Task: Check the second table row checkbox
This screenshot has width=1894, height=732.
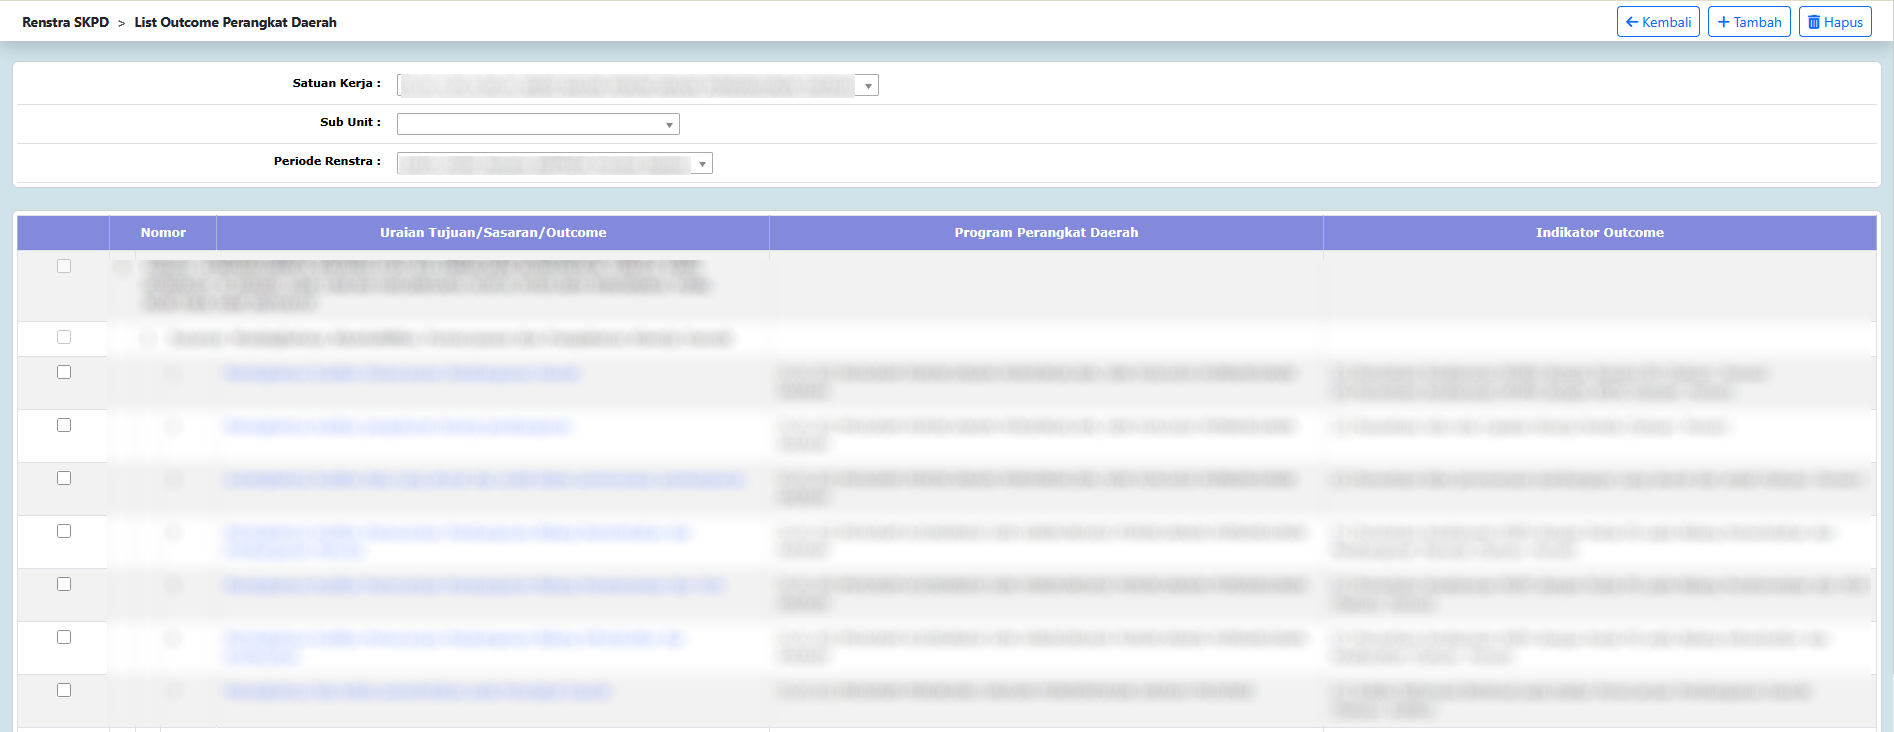Action: 64,337
